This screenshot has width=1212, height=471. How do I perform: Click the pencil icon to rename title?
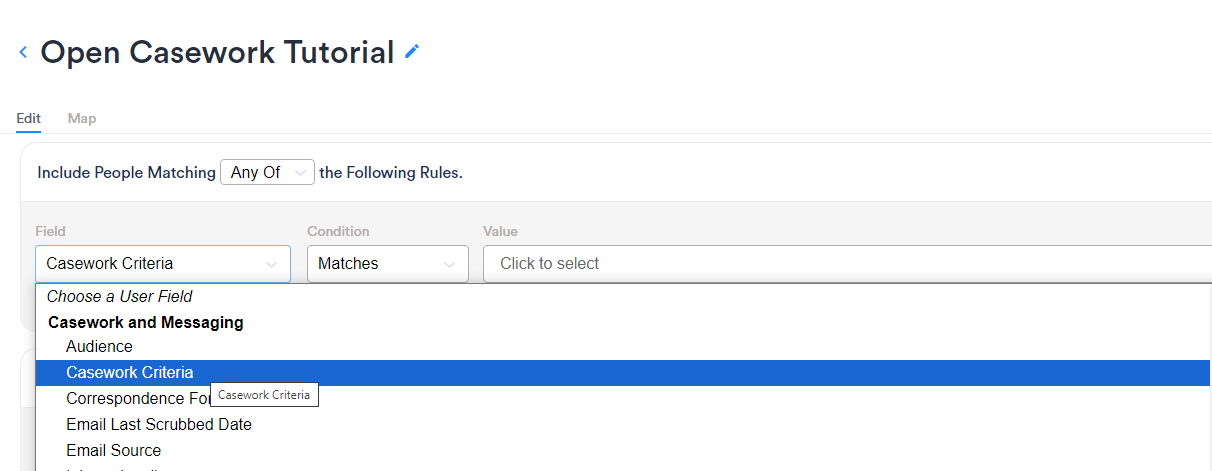(412, 52)
